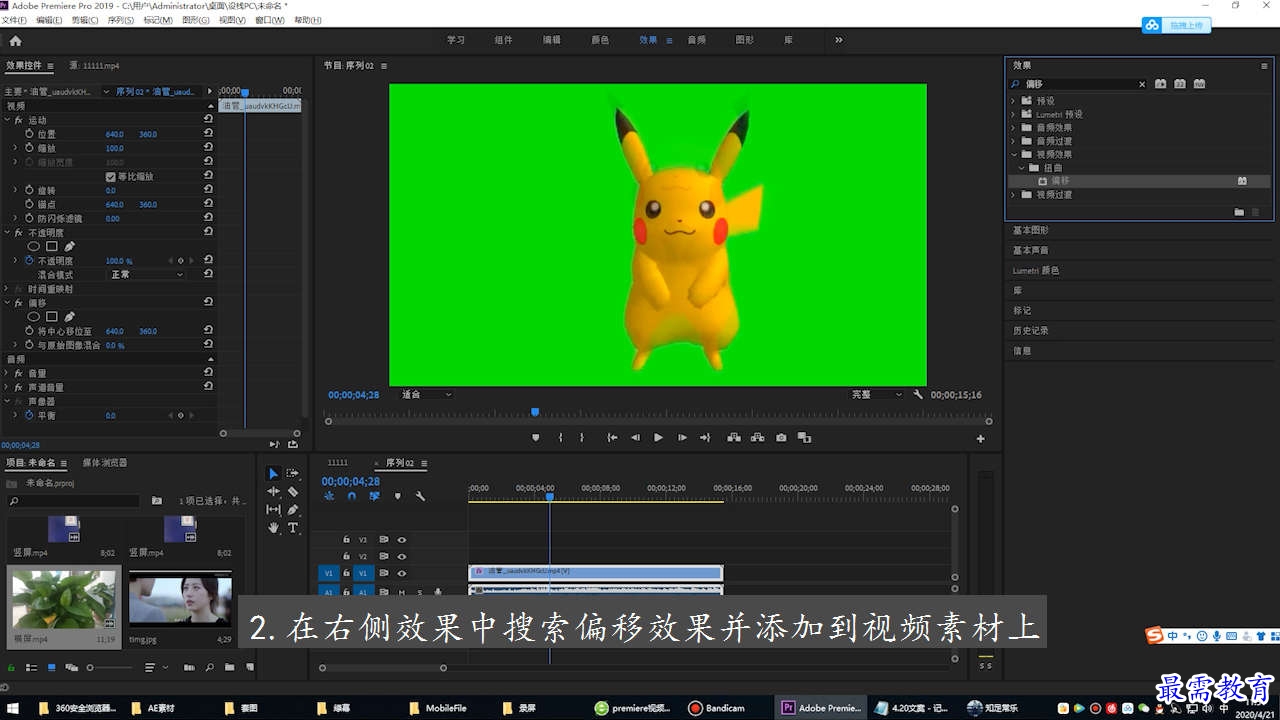The width and height of the screenshot is (1280, 720).
Task: Switch to 音频 workspace
Action: click(x=696, y=40)
